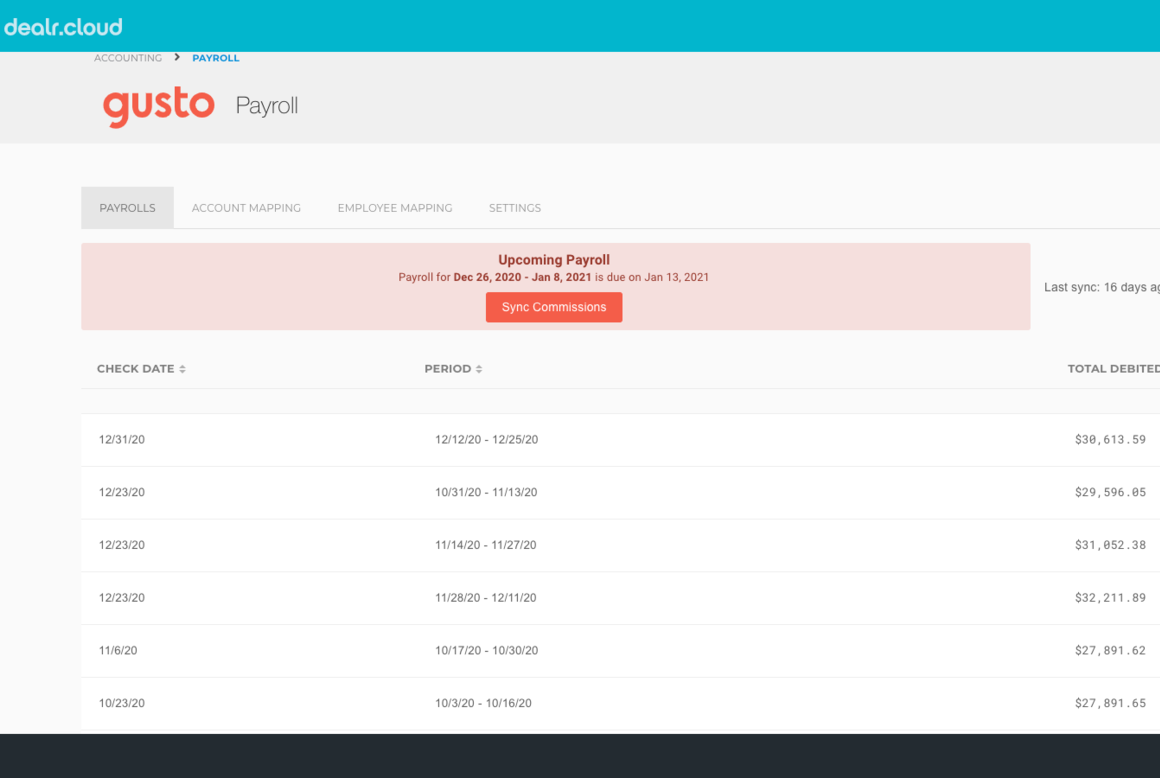Select the 11/6/20 check date
The image size is (1160, 778).
[118, 650]
